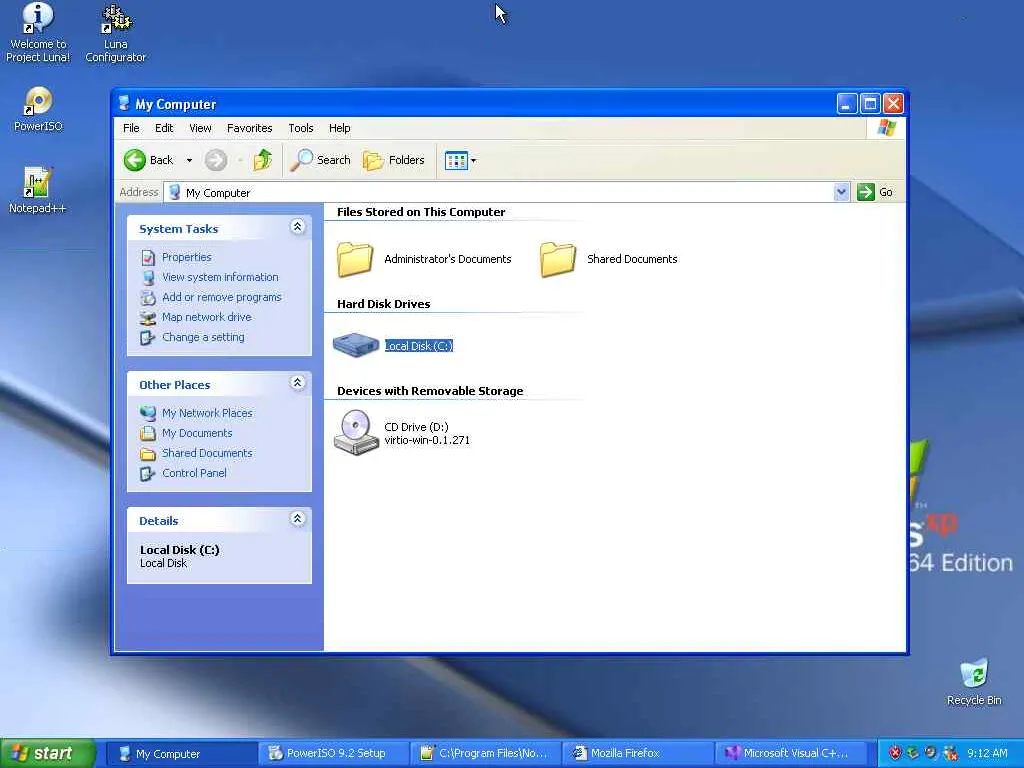Select CD Drive (D:) disc icon
This screenshot has height=768, width=1024.
tap(356, 432)
